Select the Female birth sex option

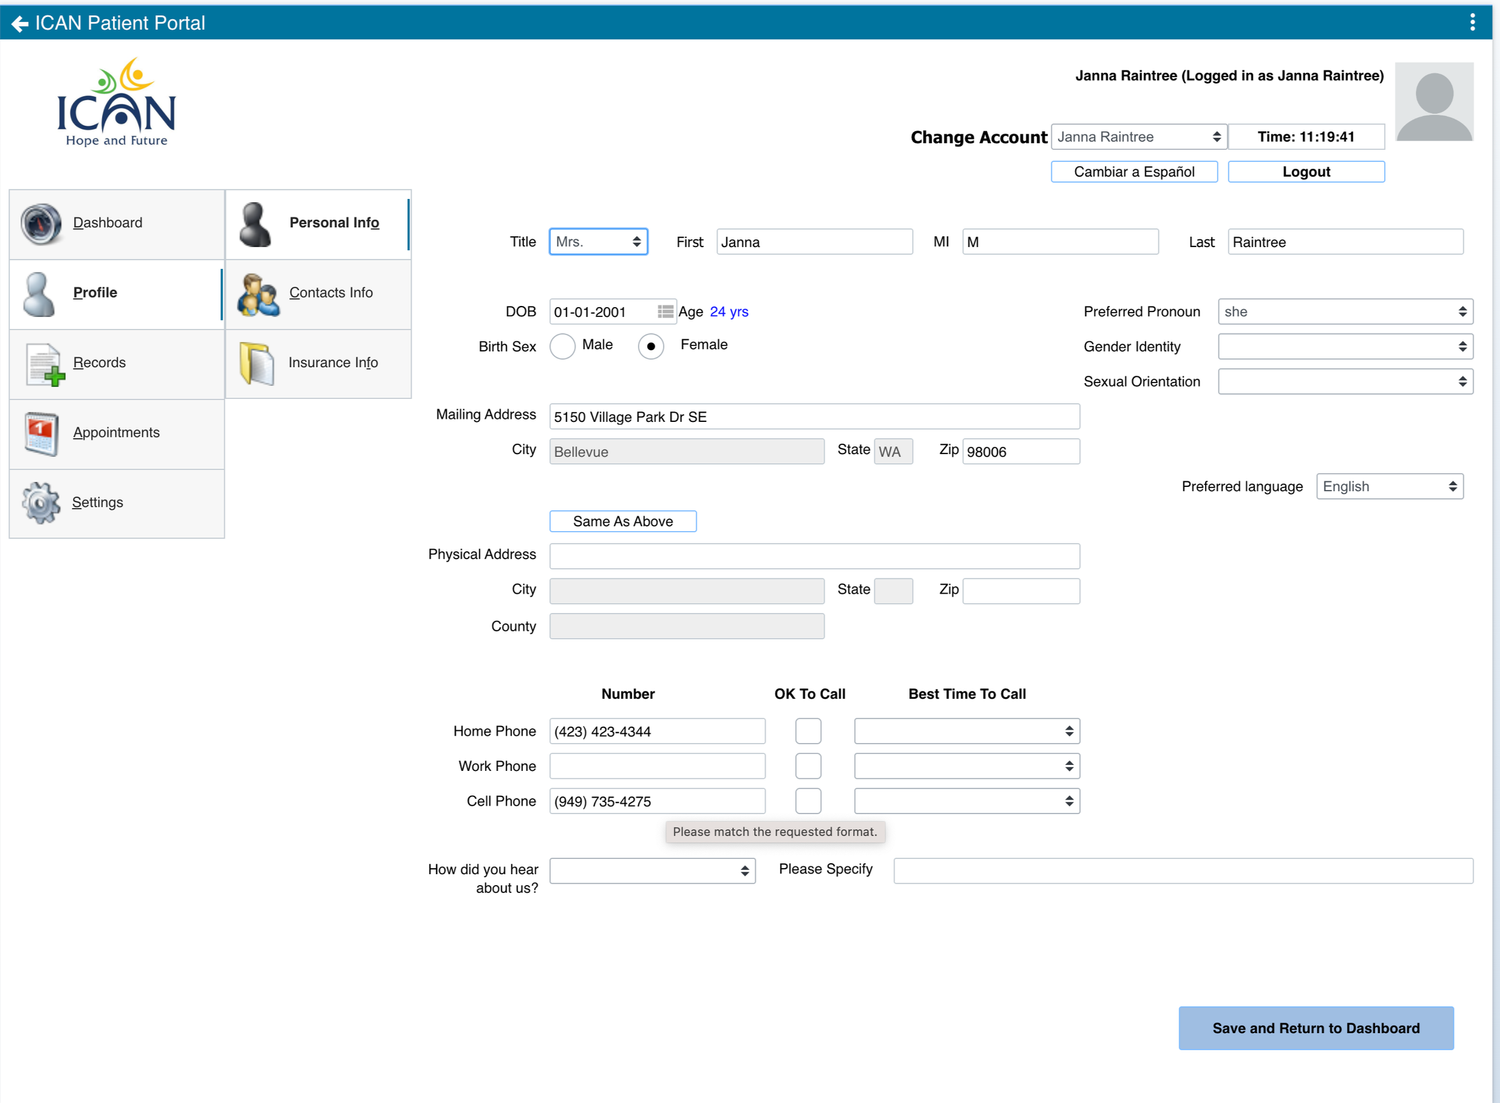pyautogui.click(x=651, y=346)
